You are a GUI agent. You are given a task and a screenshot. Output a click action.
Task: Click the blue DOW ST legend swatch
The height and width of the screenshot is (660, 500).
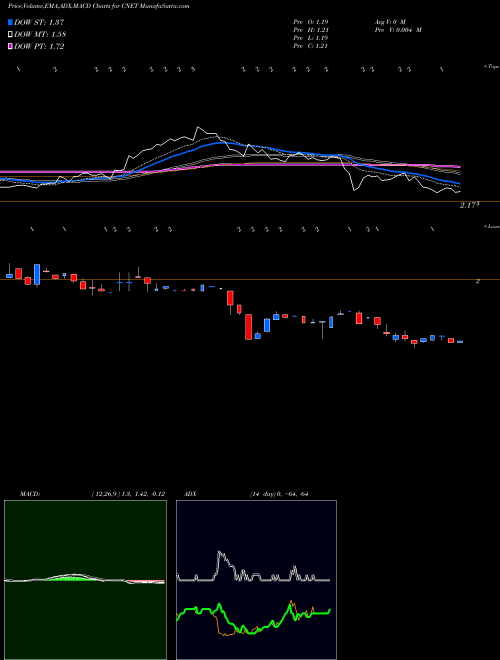click(x=10, y=22)
